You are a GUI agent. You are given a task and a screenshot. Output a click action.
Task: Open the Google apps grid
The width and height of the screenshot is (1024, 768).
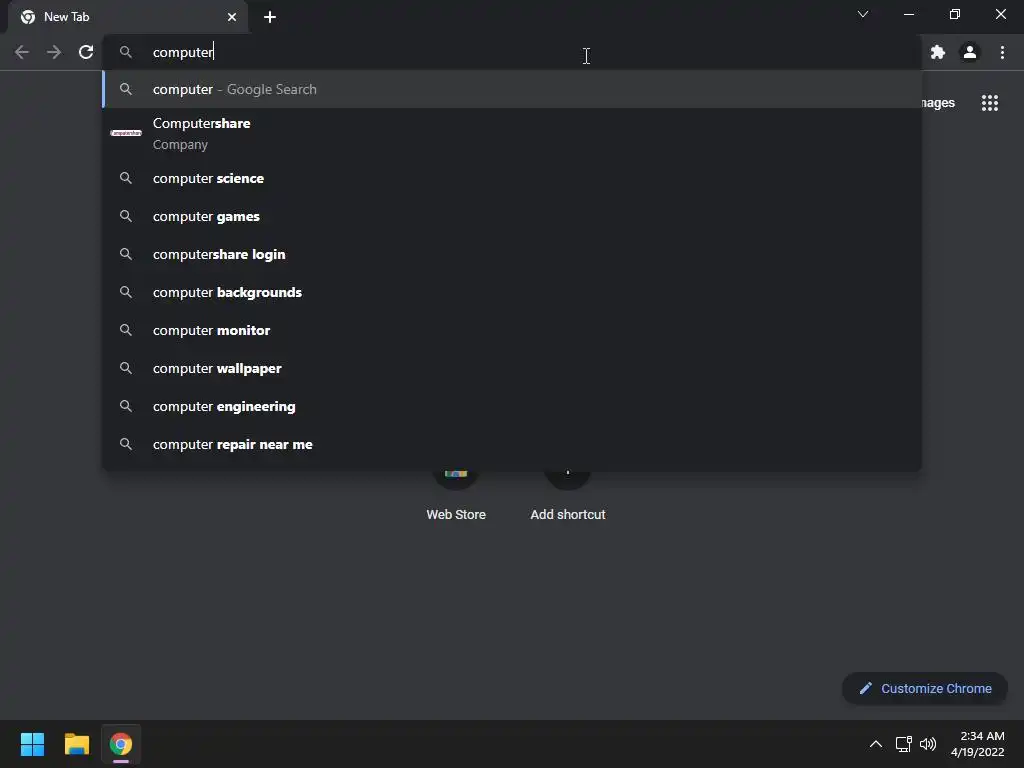[990, 103]
